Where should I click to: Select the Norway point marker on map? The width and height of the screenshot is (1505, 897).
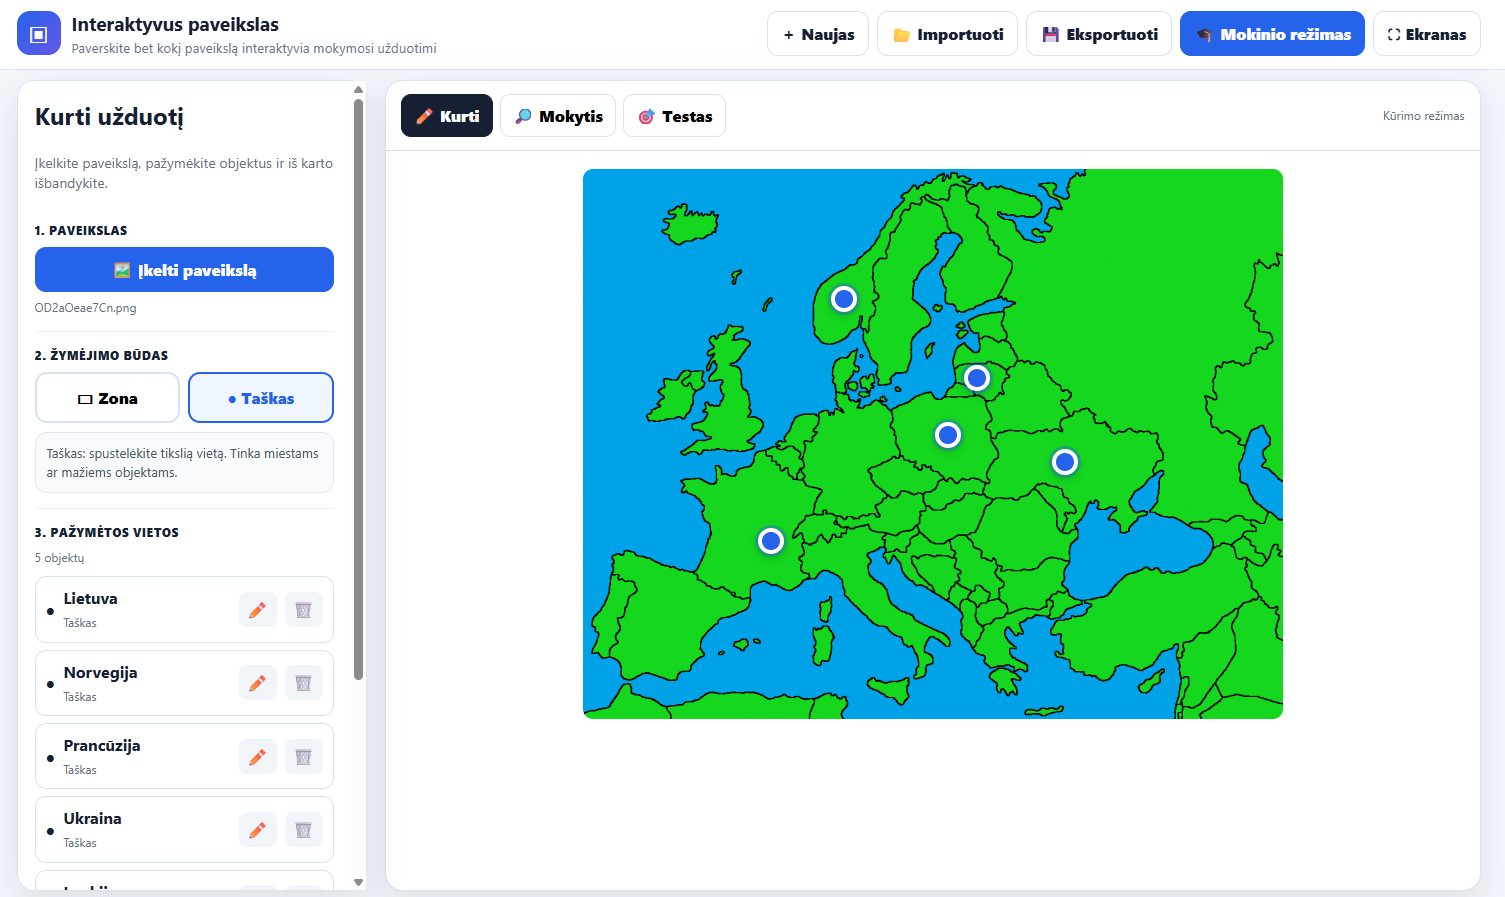tap(844, 299)
